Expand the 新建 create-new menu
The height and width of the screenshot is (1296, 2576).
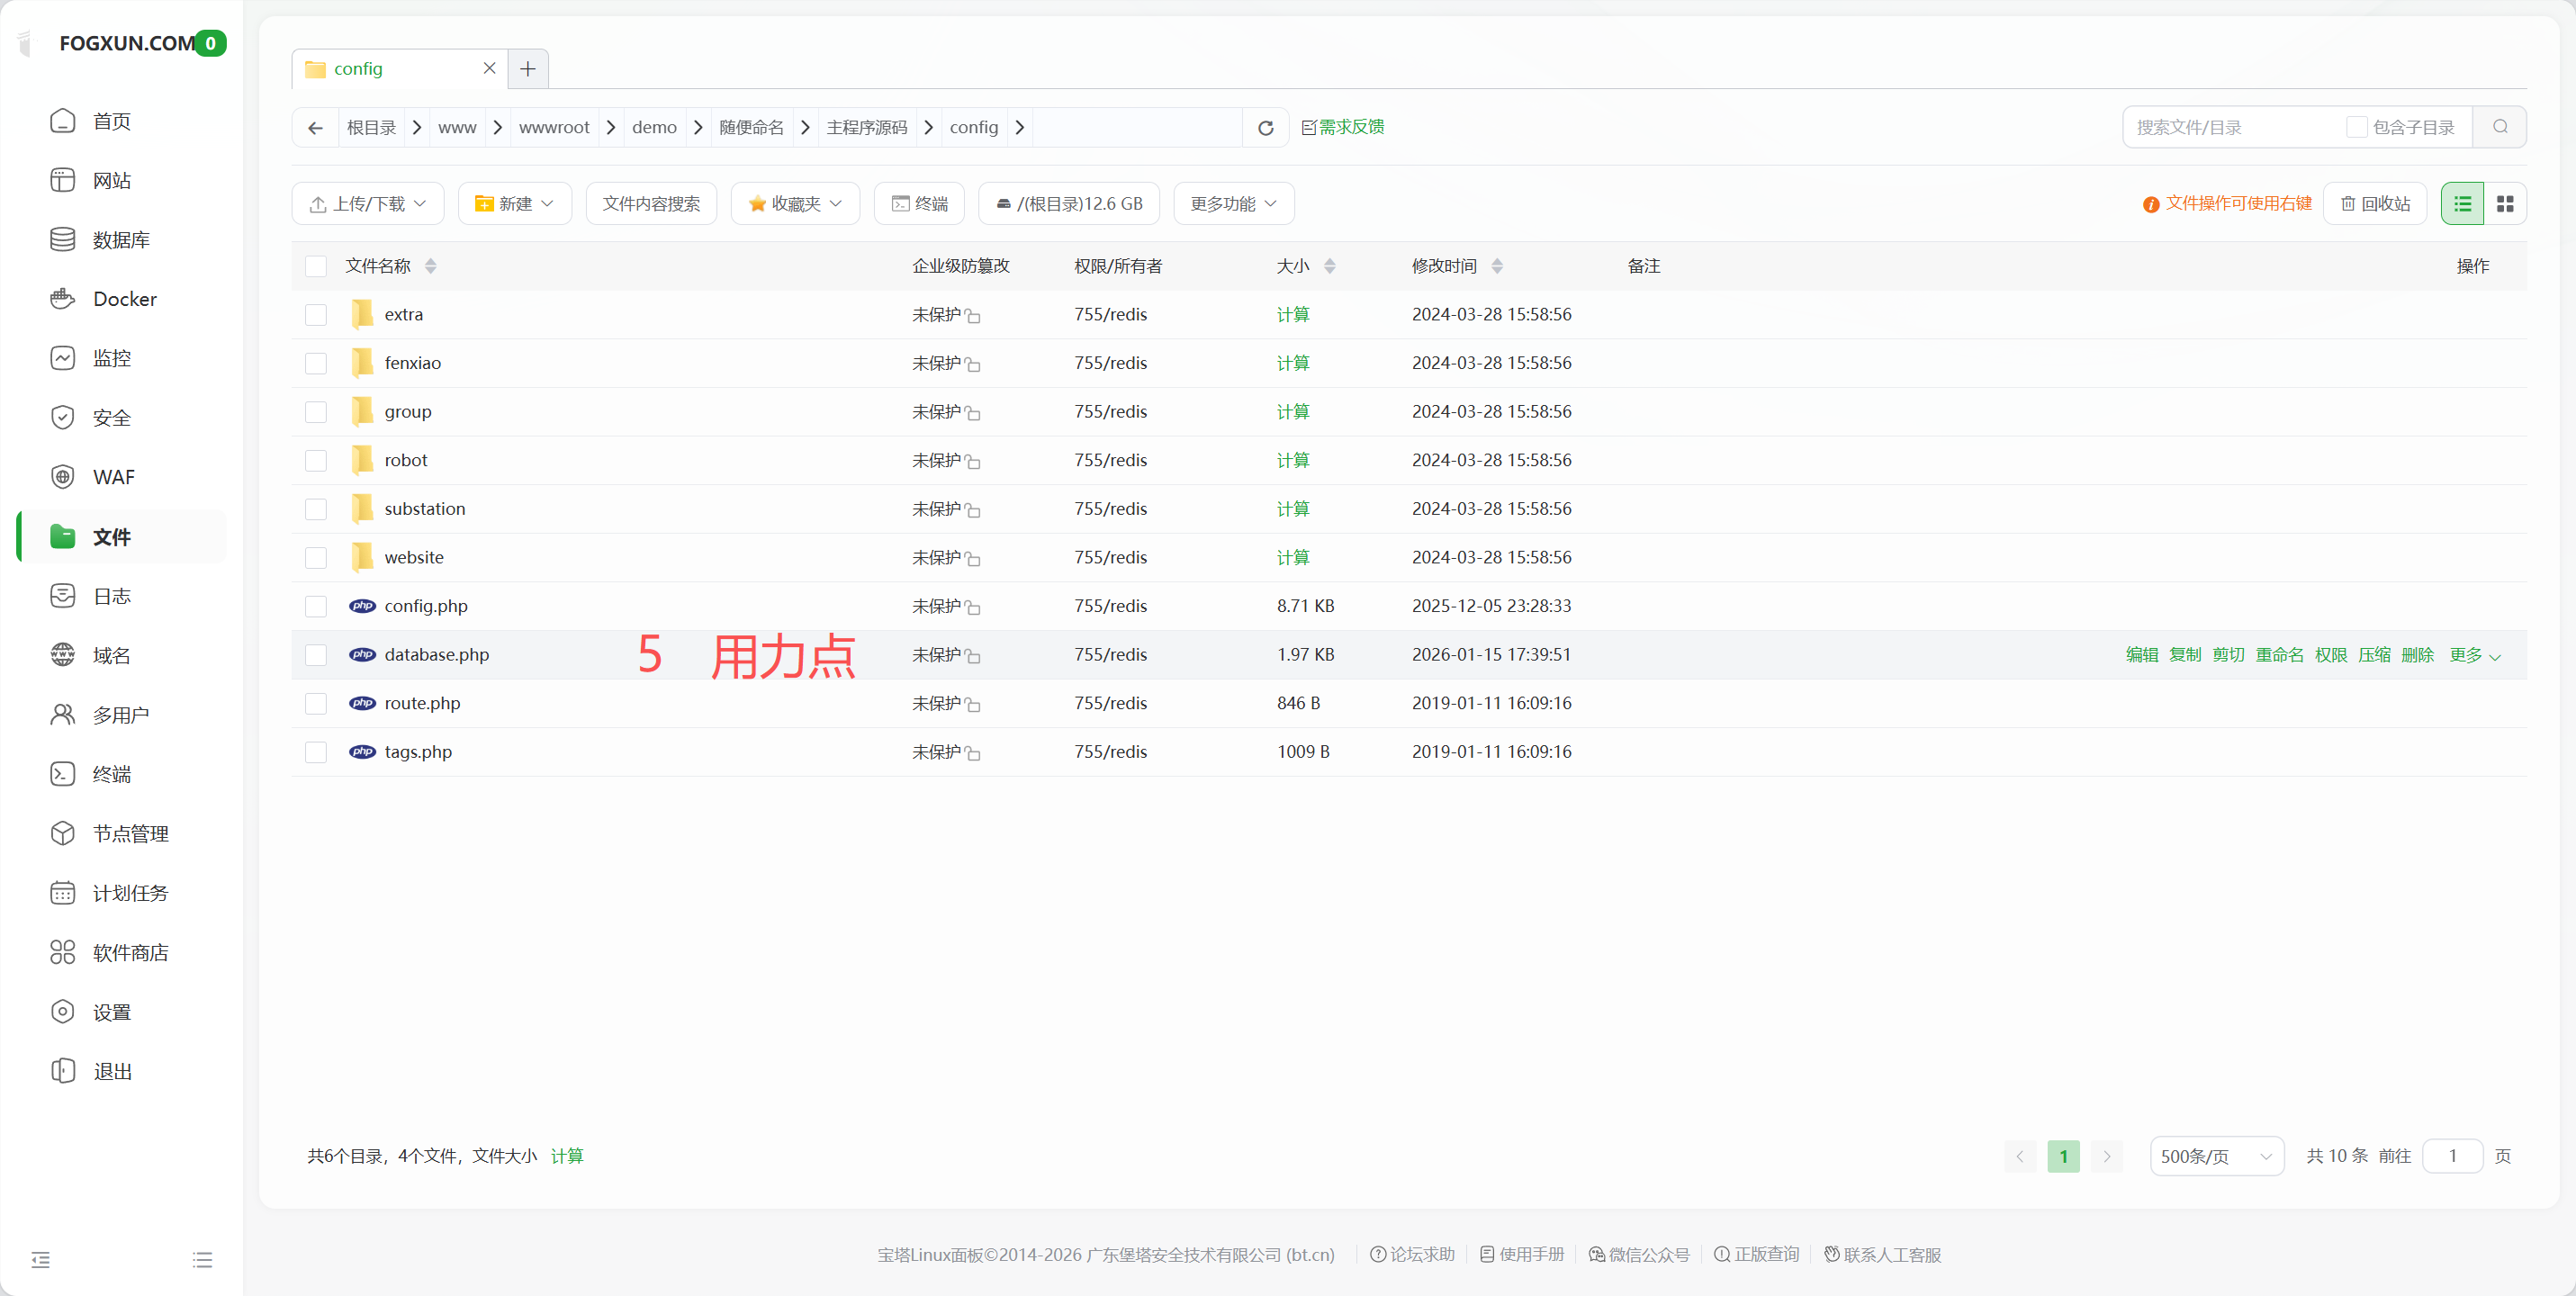click(515, 203)
